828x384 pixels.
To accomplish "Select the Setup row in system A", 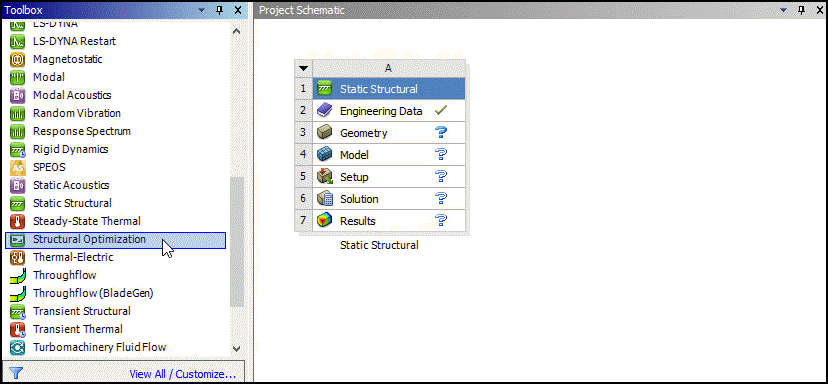I will click(x=389, y=176).
